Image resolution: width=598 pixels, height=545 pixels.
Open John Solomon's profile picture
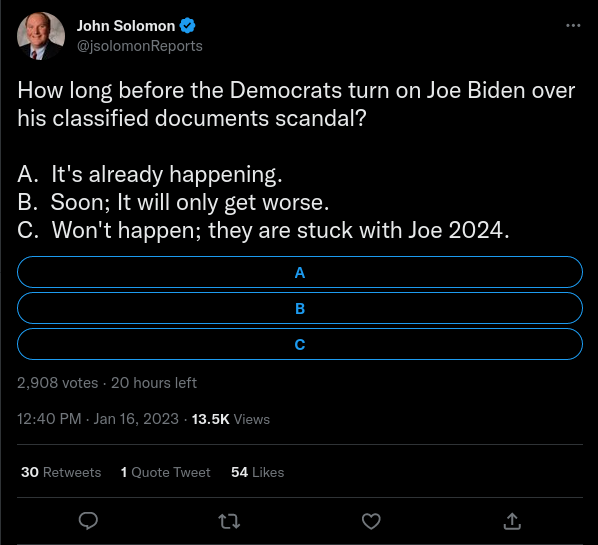pyautogui.click(x=41, y=36)
